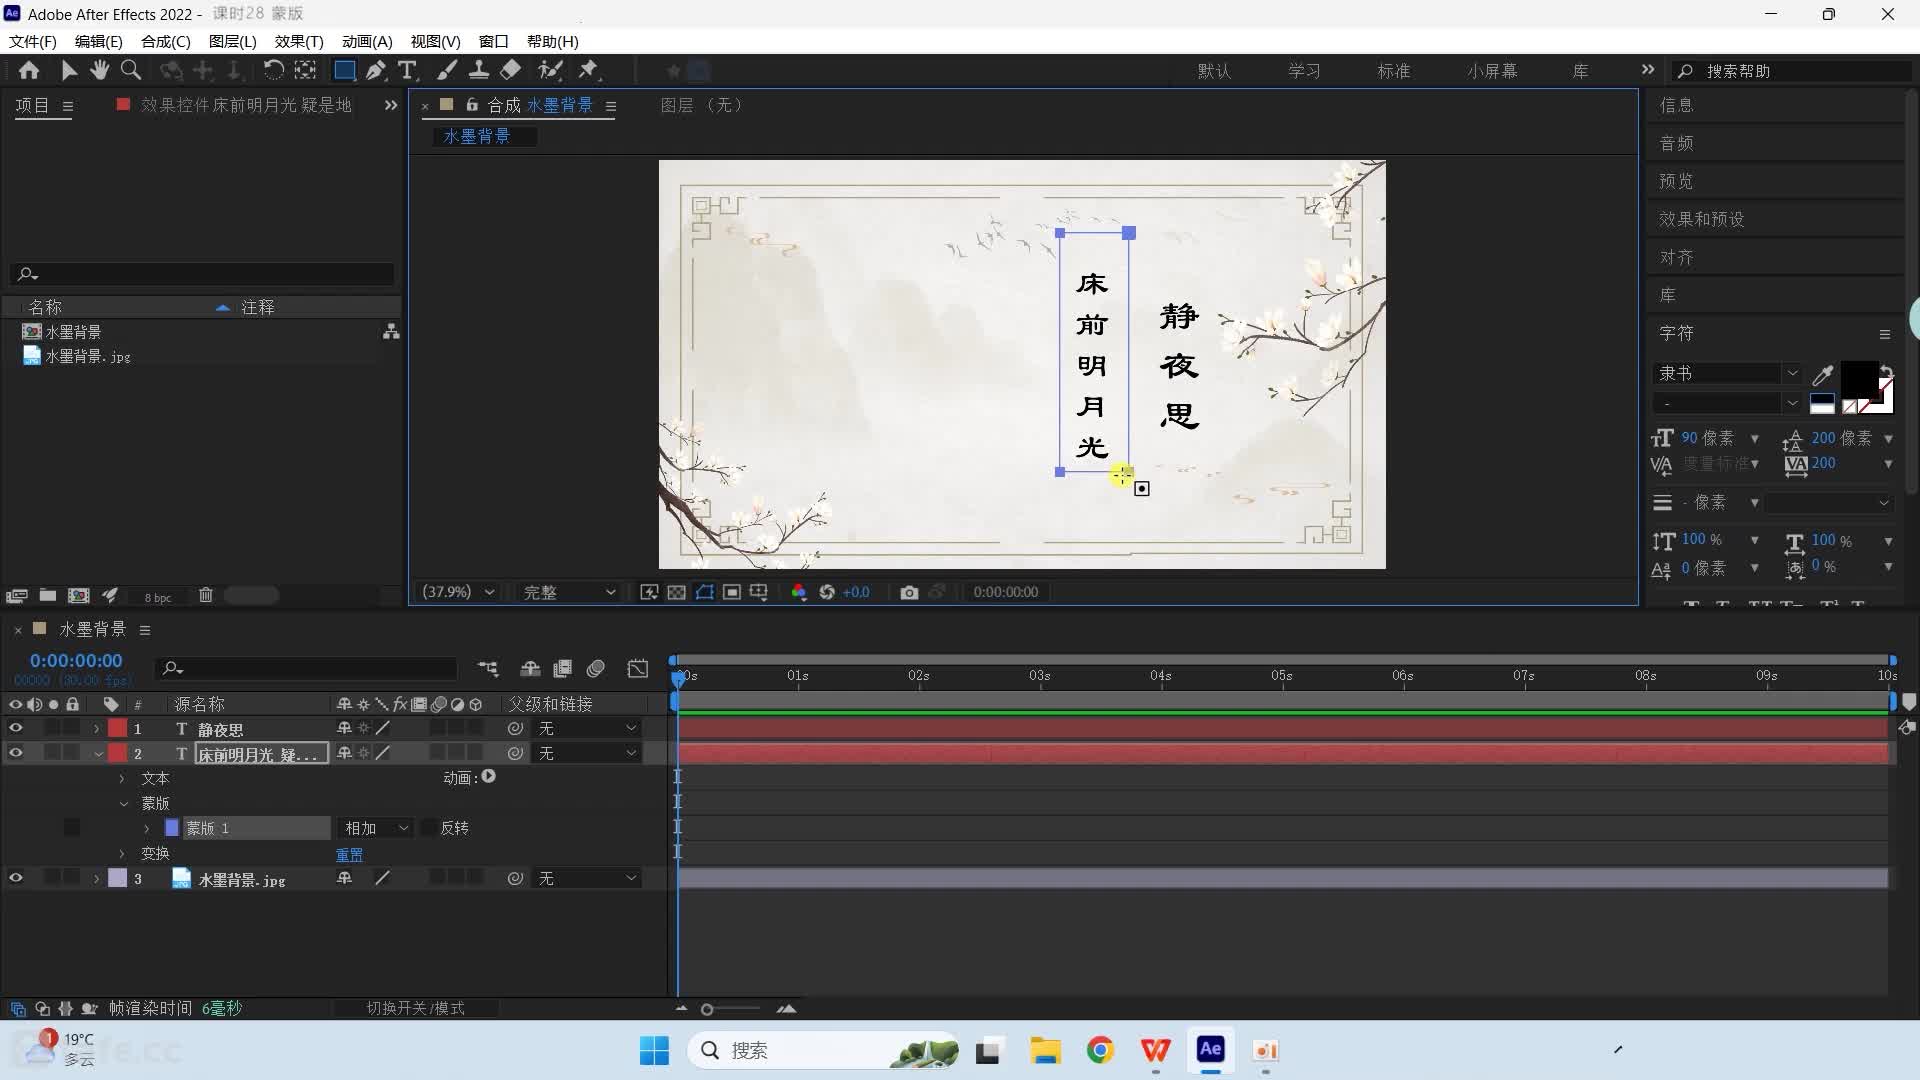
Task: Hide the 静夜思 text layer
Action: tap(15, 728)
